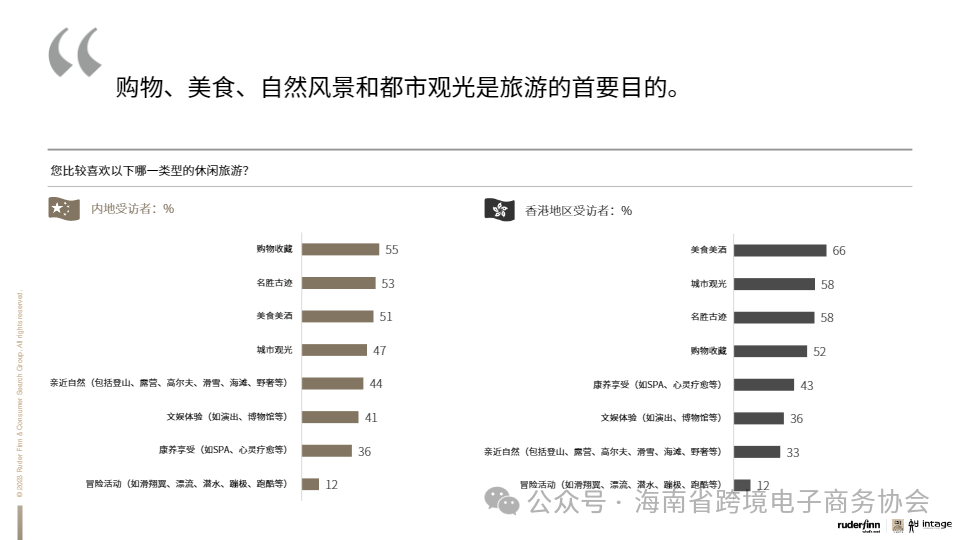The width and height of the screenshot is (960, 540).
Task: Click the mainland 康养享受 bar
Action: click(327, 451)
